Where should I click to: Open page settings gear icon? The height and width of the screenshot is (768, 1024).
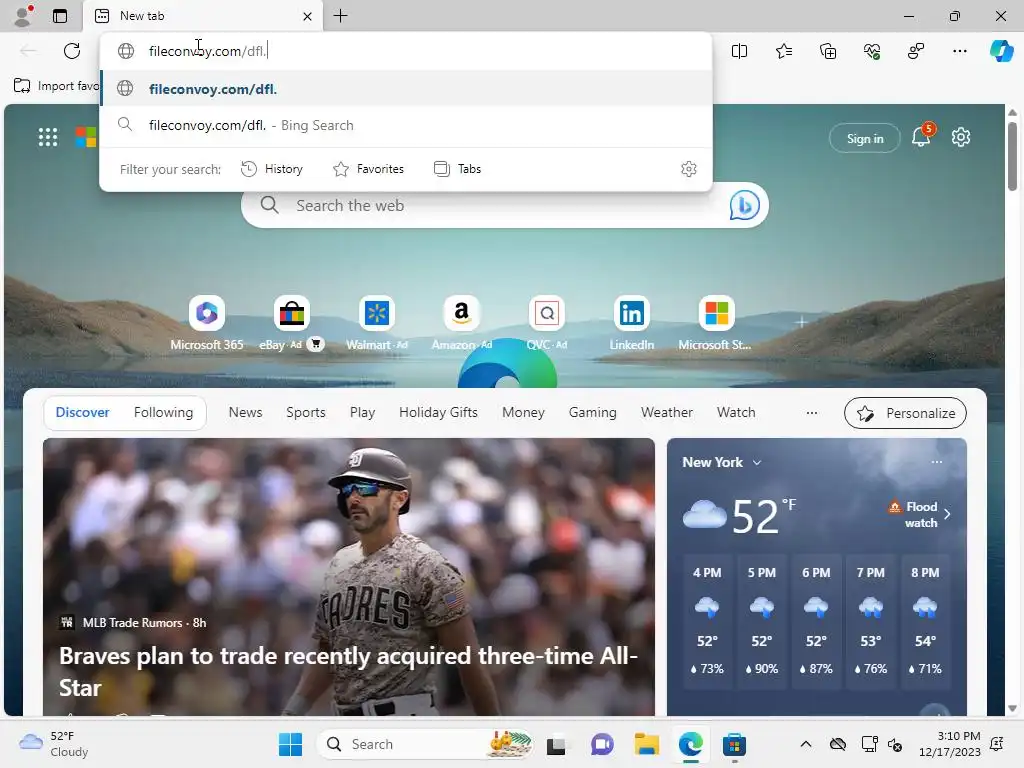pyautogui.click(x=961, y=137)
